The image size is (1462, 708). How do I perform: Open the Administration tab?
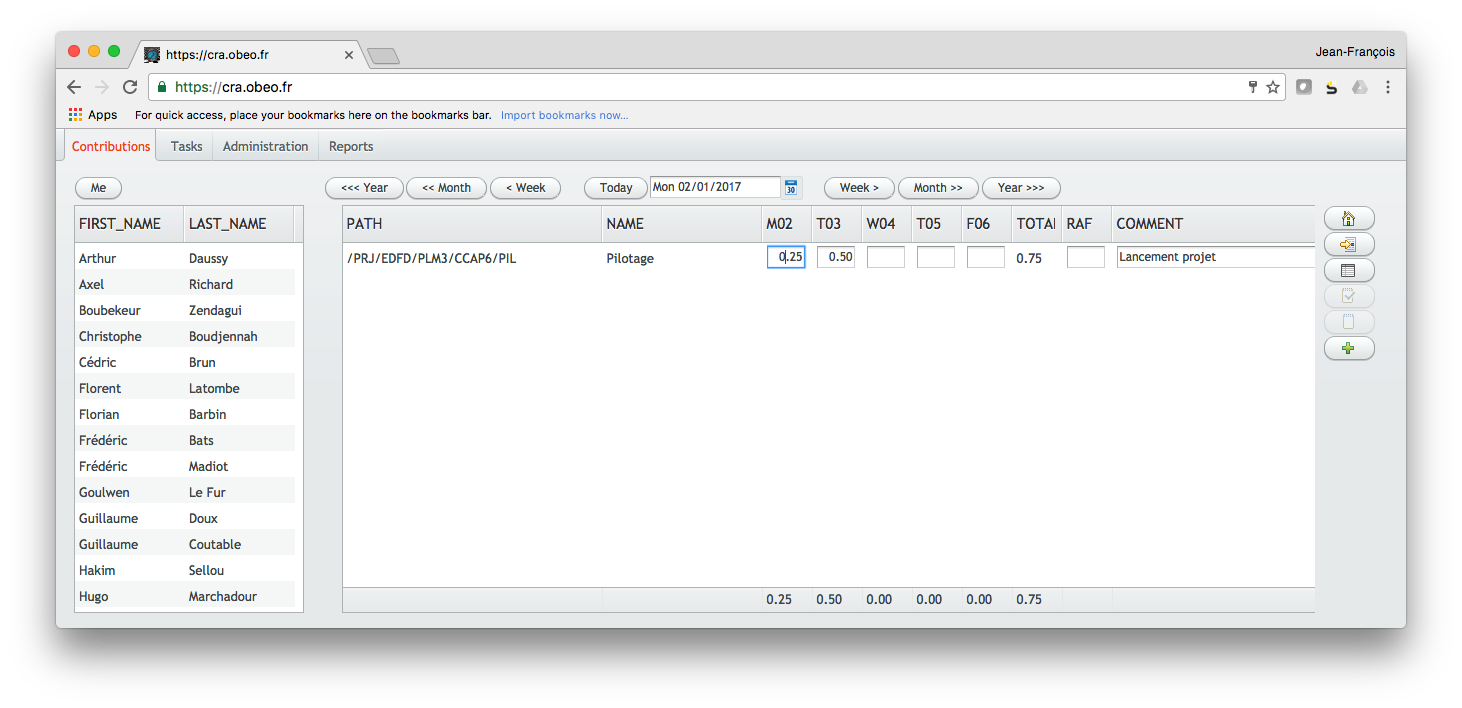[265, 146]
